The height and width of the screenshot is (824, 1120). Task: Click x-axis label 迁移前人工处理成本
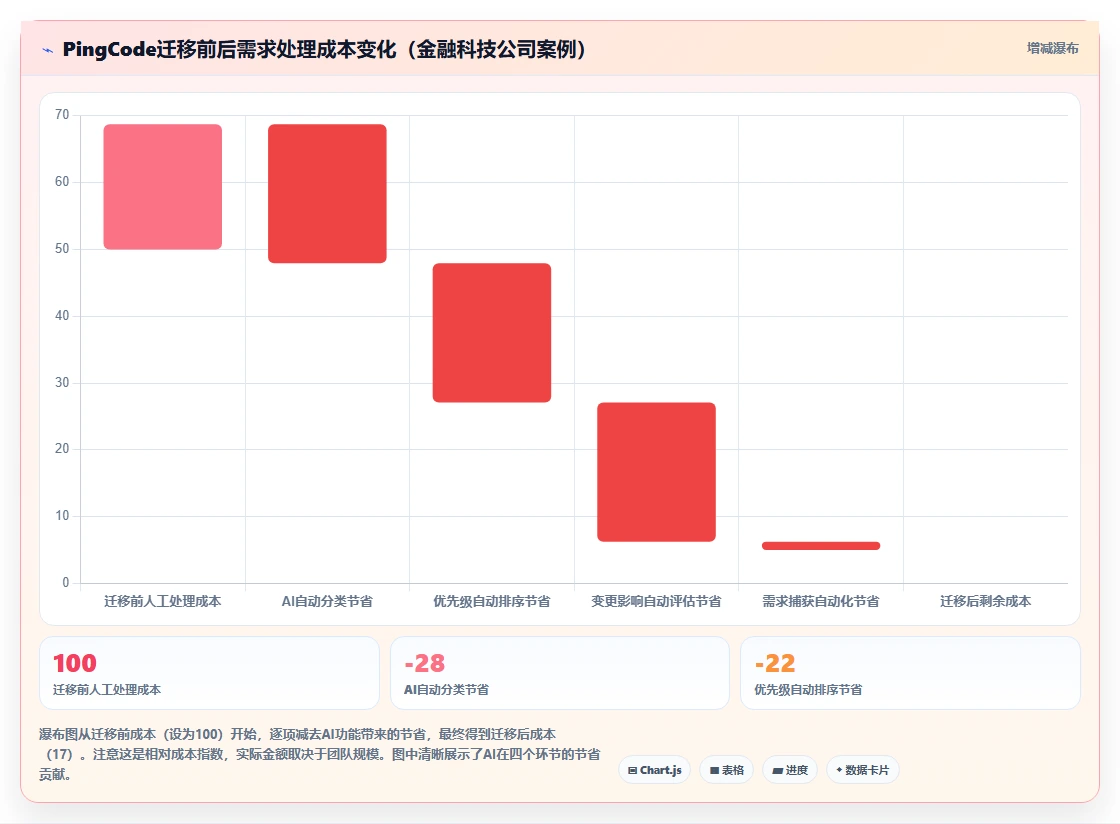[163, 601]
